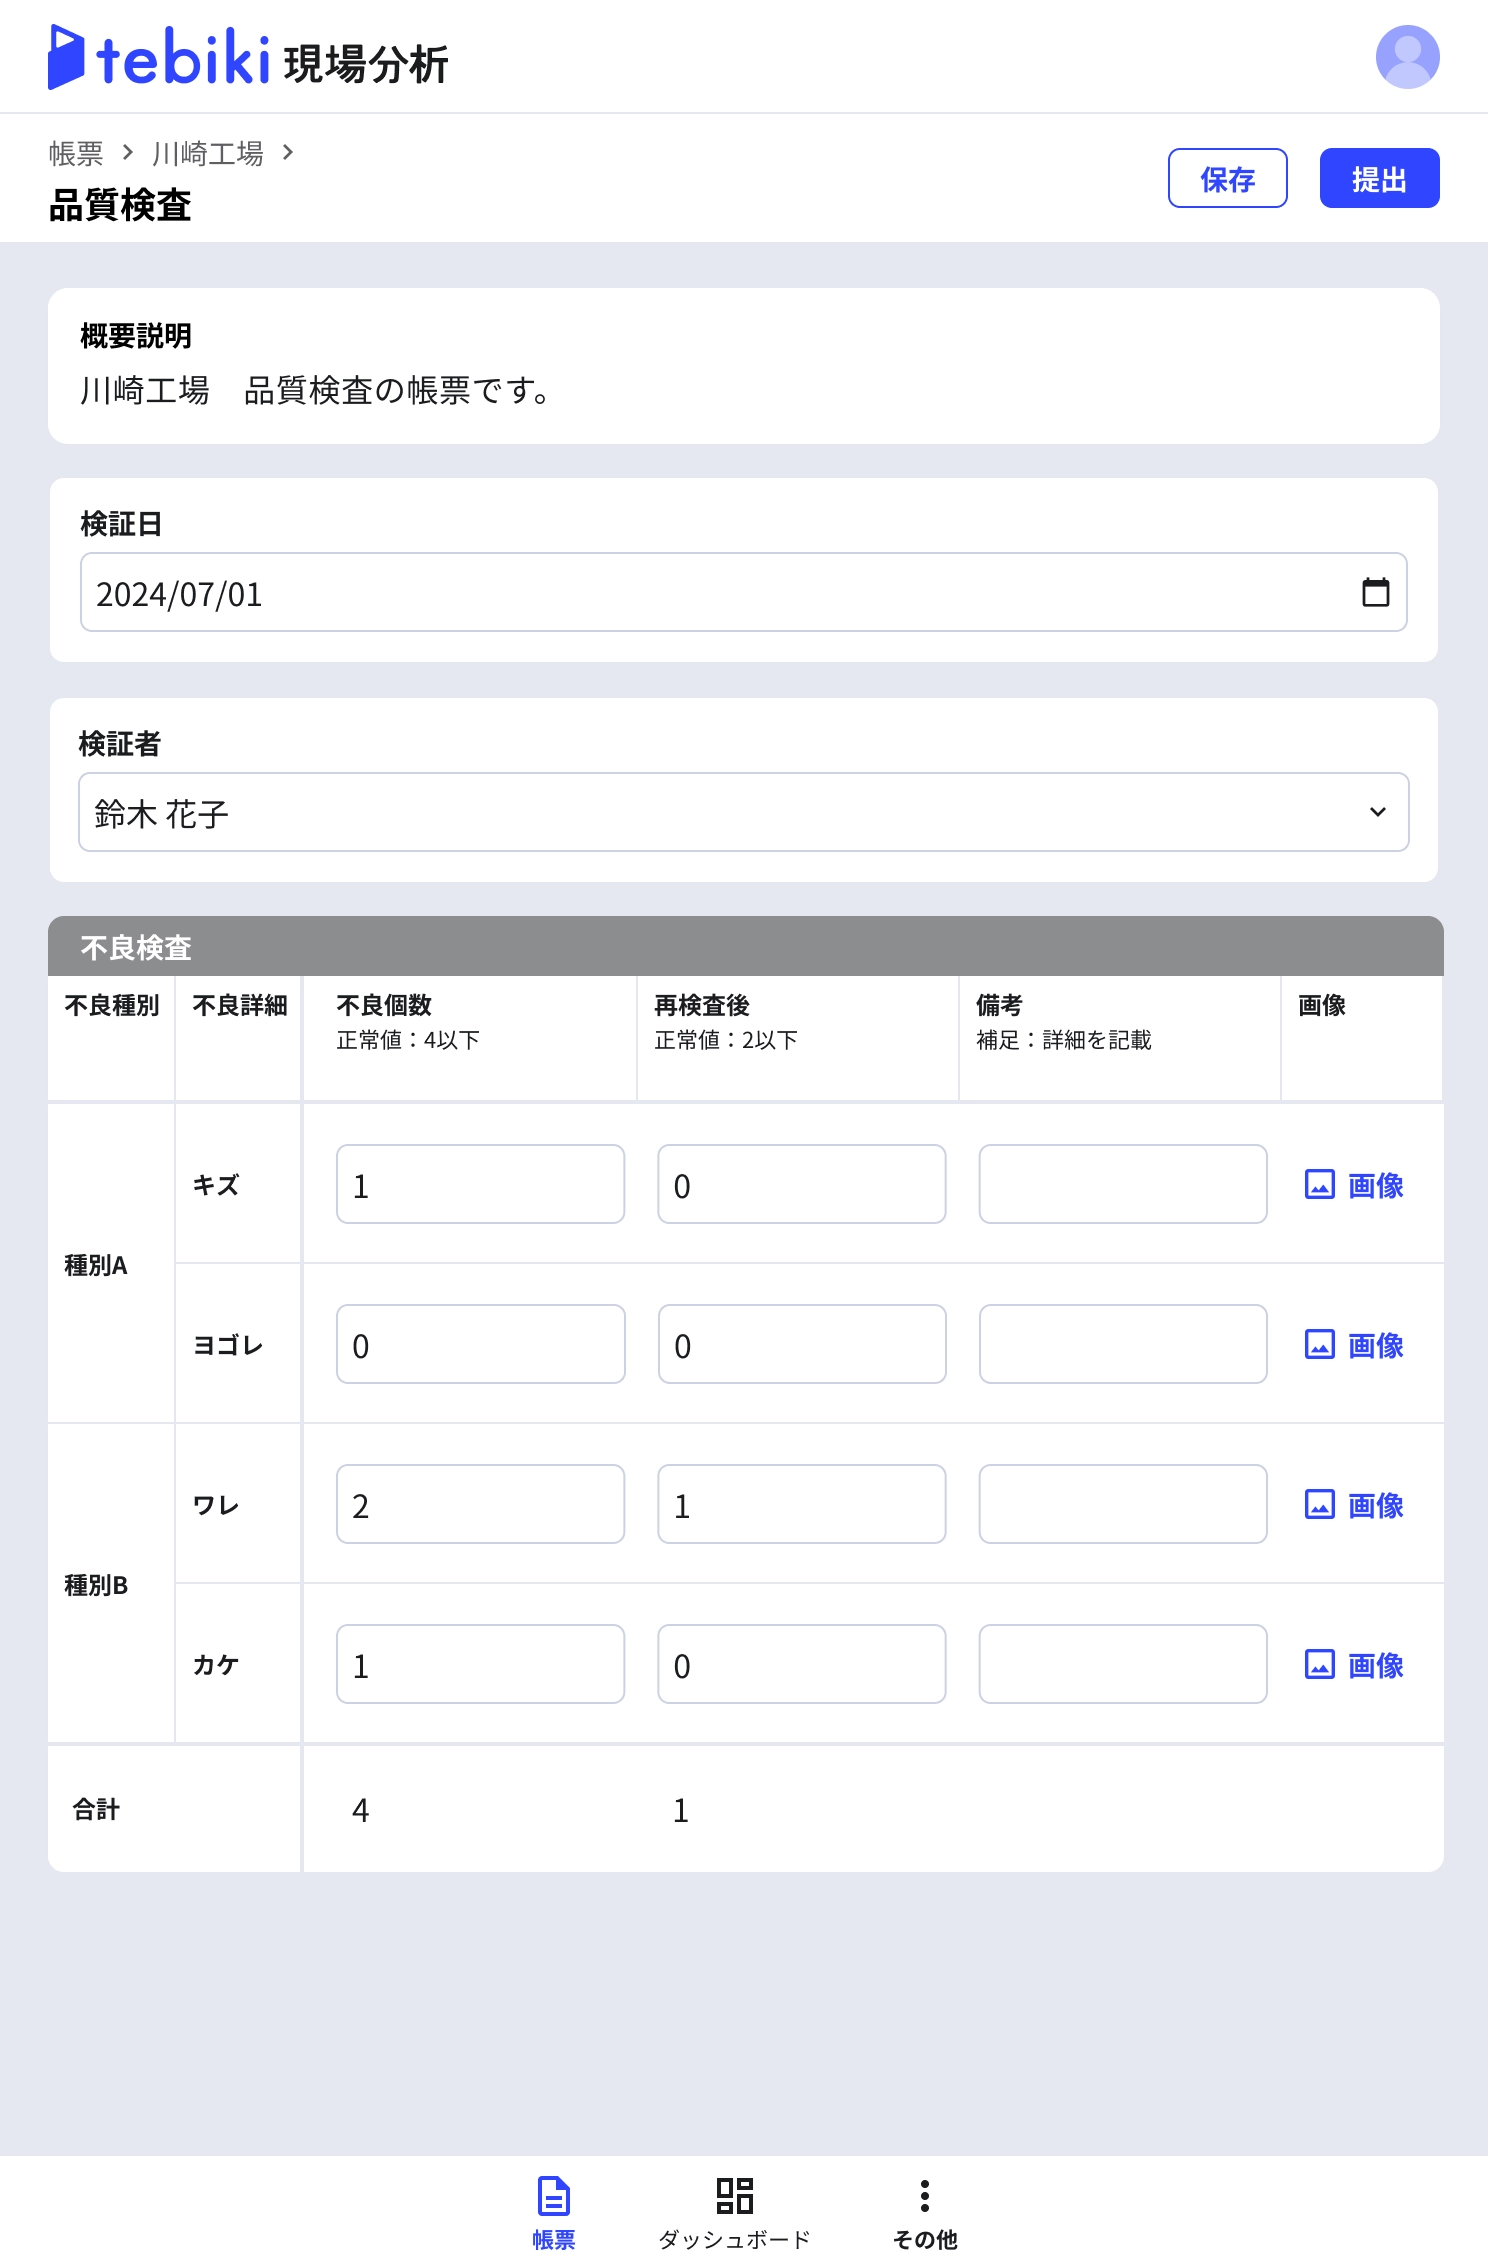This screenshot has width=1488, height=2266.
Task: Go to 帳票 in the breadcrumb
Action: click(76, 154)
